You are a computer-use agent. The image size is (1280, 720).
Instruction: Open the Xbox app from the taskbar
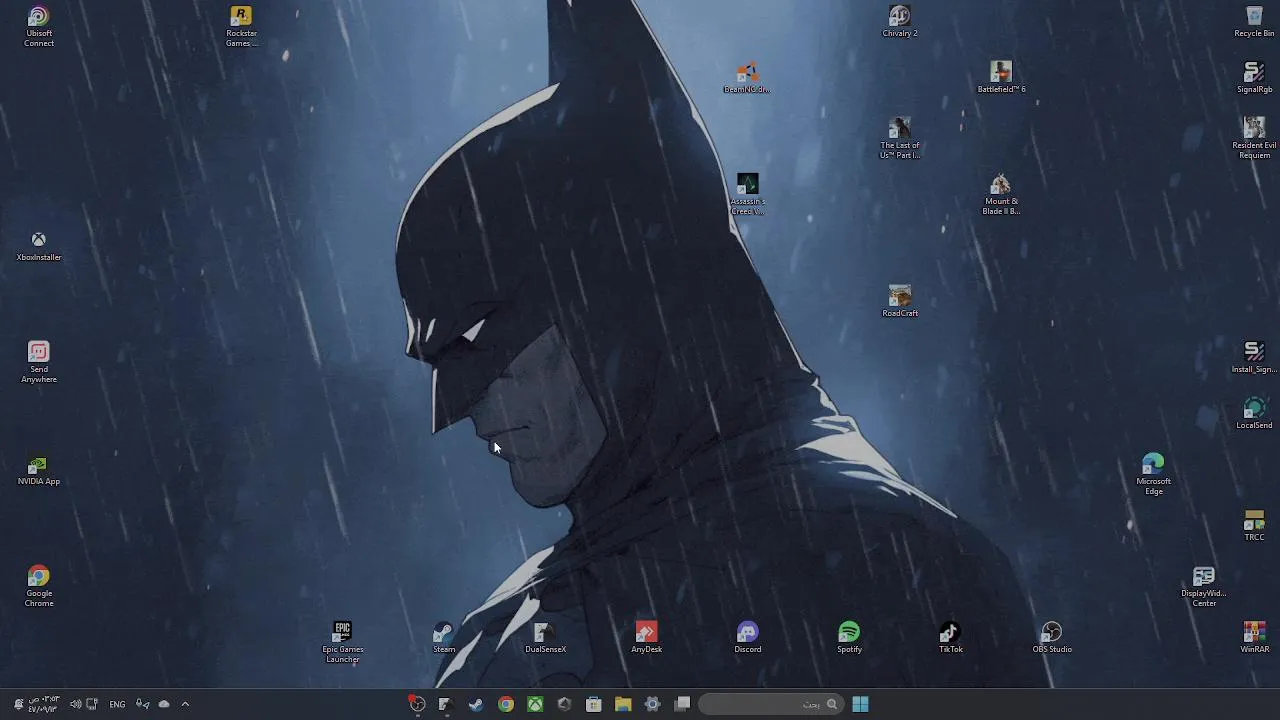(535, 704)
